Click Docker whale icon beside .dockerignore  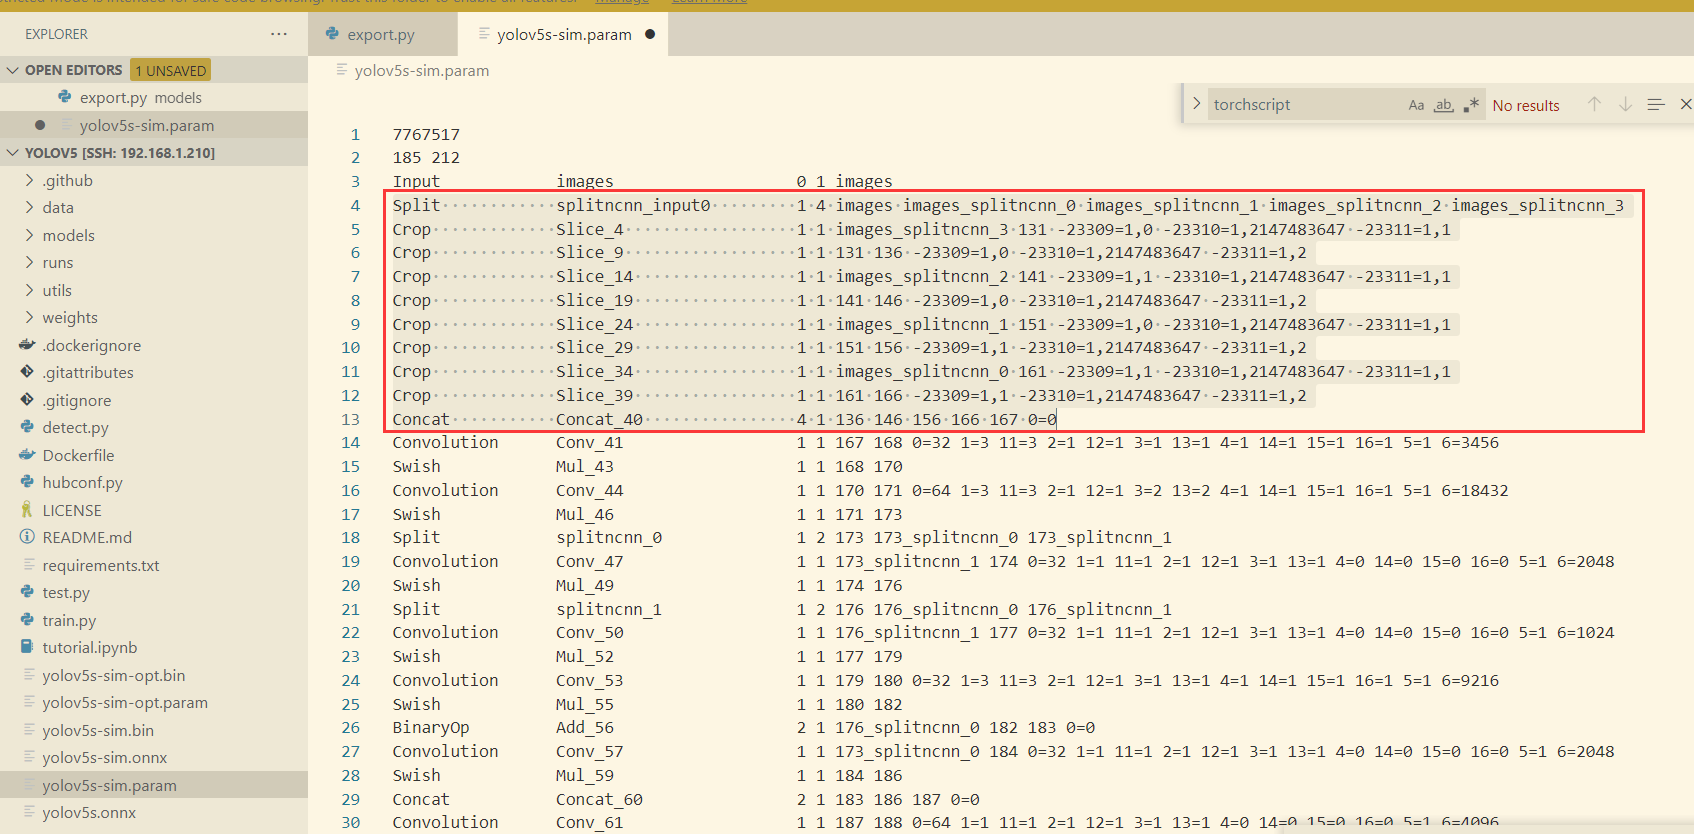(x=27, y=345)
